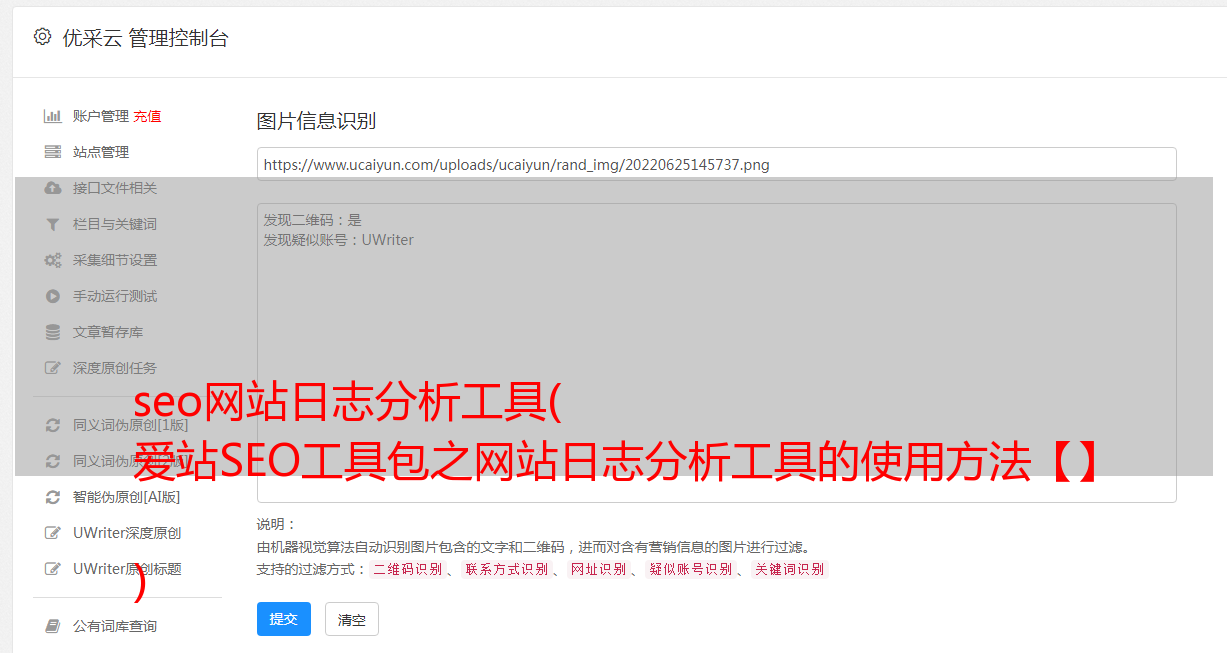Image resolution: width=1227 pixels, height=653 pixels.
Task: Open 接口文件相关 menu item
Action: coord(115,188)
